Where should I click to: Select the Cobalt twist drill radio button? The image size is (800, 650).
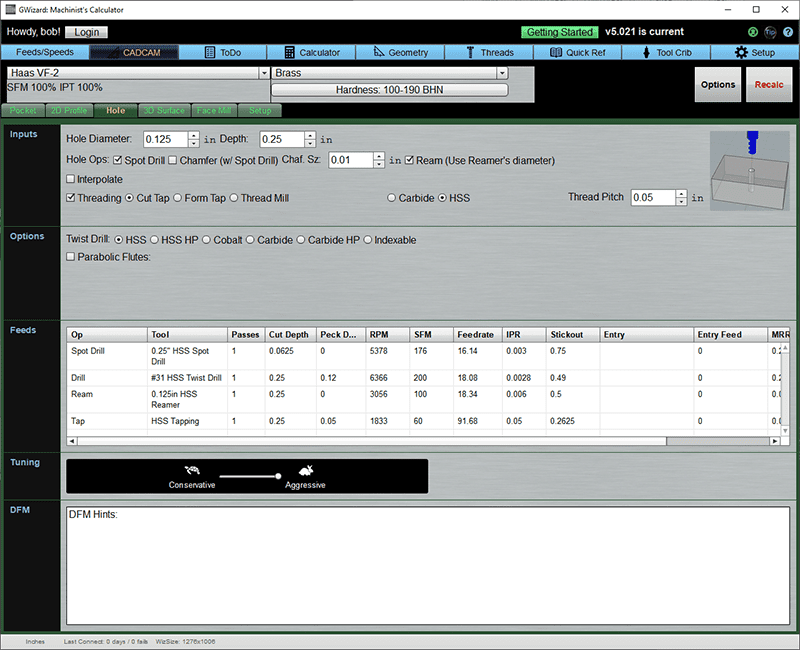click(x=207, y=240)
